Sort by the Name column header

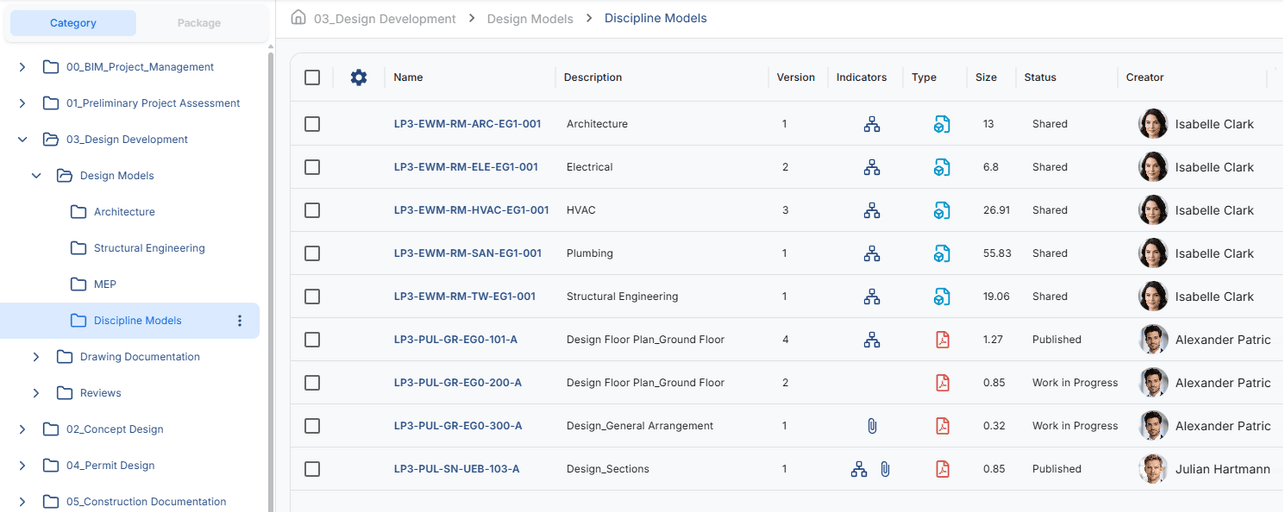(408, 77)
